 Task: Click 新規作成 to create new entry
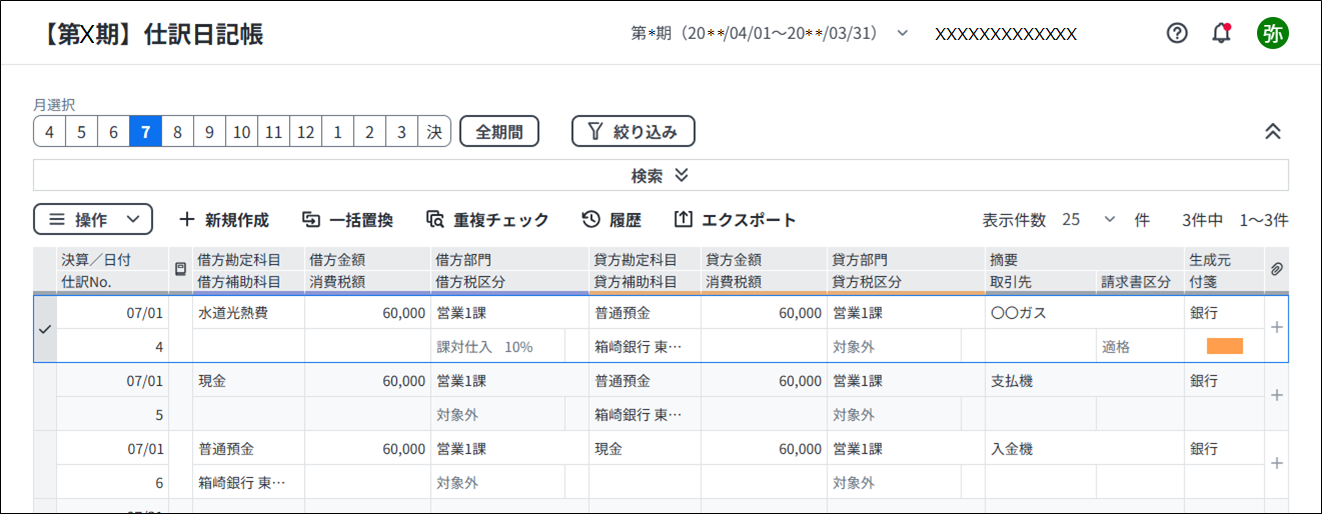click(224, 220)
